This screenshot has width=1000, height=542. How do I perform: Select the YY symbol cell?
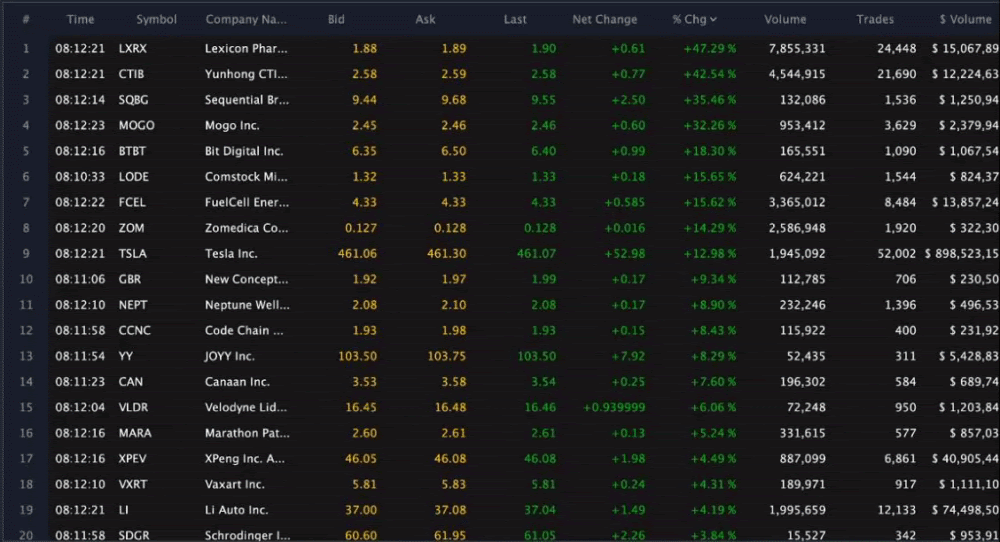tap(126, 356)
